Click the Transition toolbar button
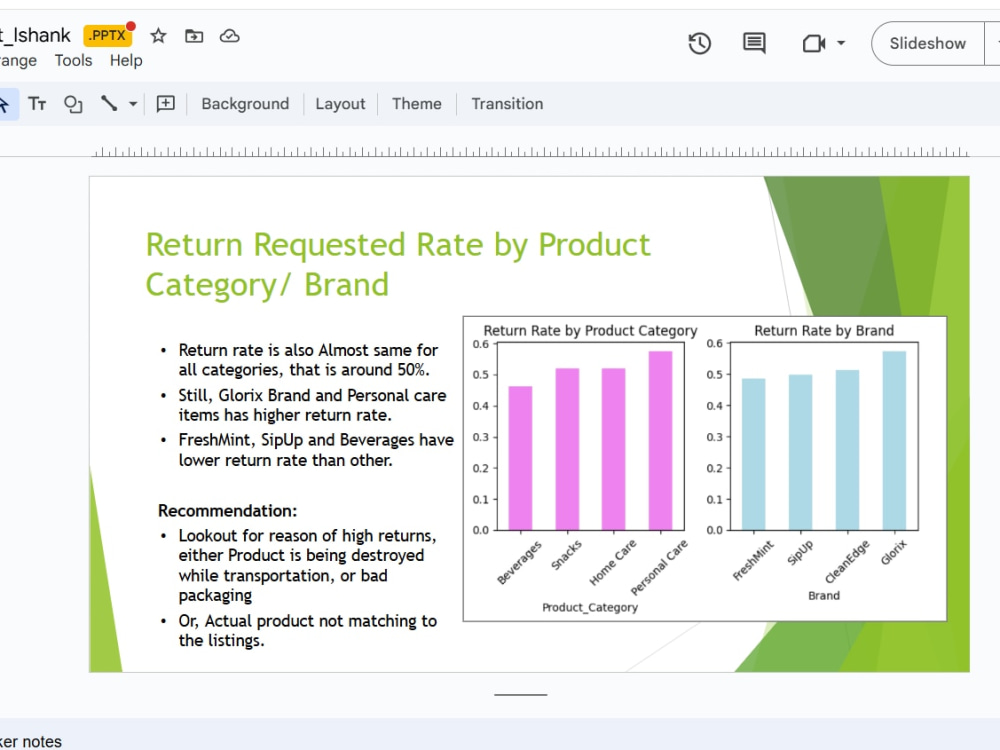 click(x=507, y=104)
